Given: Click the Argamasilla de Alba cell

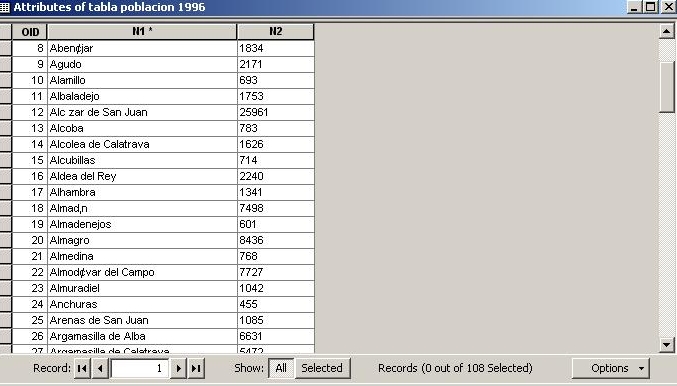Looking at the screenshot, I should (142, 336).
